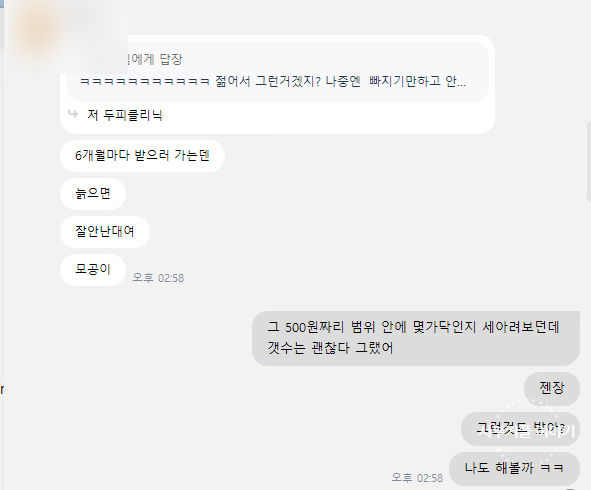The image size is (591, 490).
Task: Click the 오후 02:58 timestamp beside 나도 해볼까
Action: [417, 478]
